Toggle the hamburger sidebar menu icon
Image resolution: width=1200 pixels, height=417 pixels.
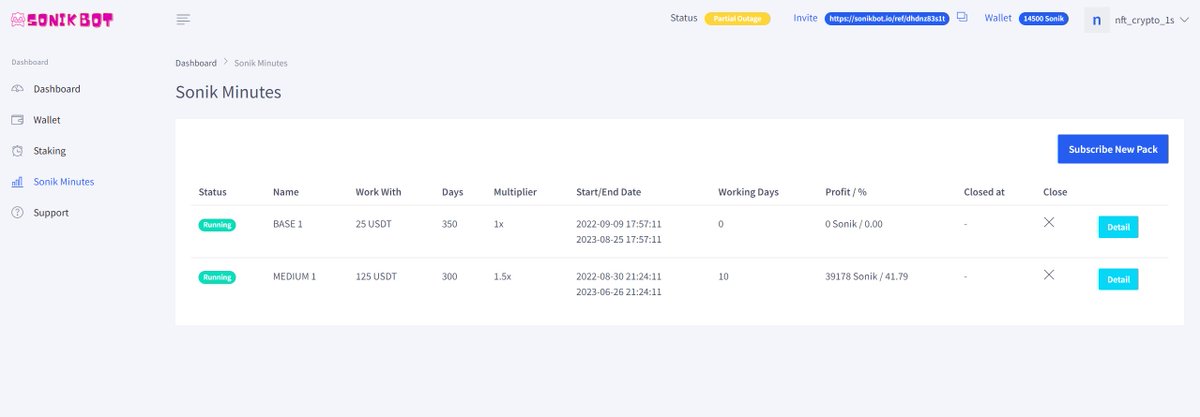[x=183, y=18]
